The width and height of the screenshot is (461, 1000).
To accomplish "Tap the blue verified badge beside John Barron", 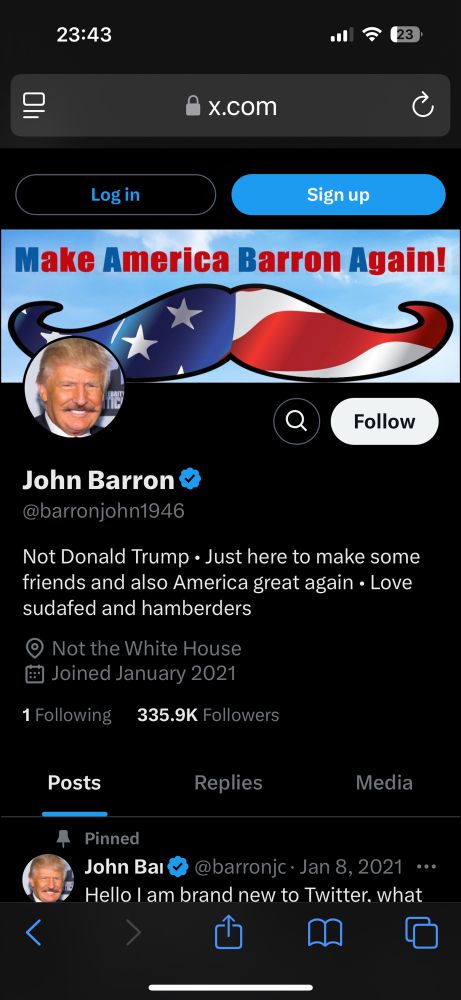I will point(190,479).
